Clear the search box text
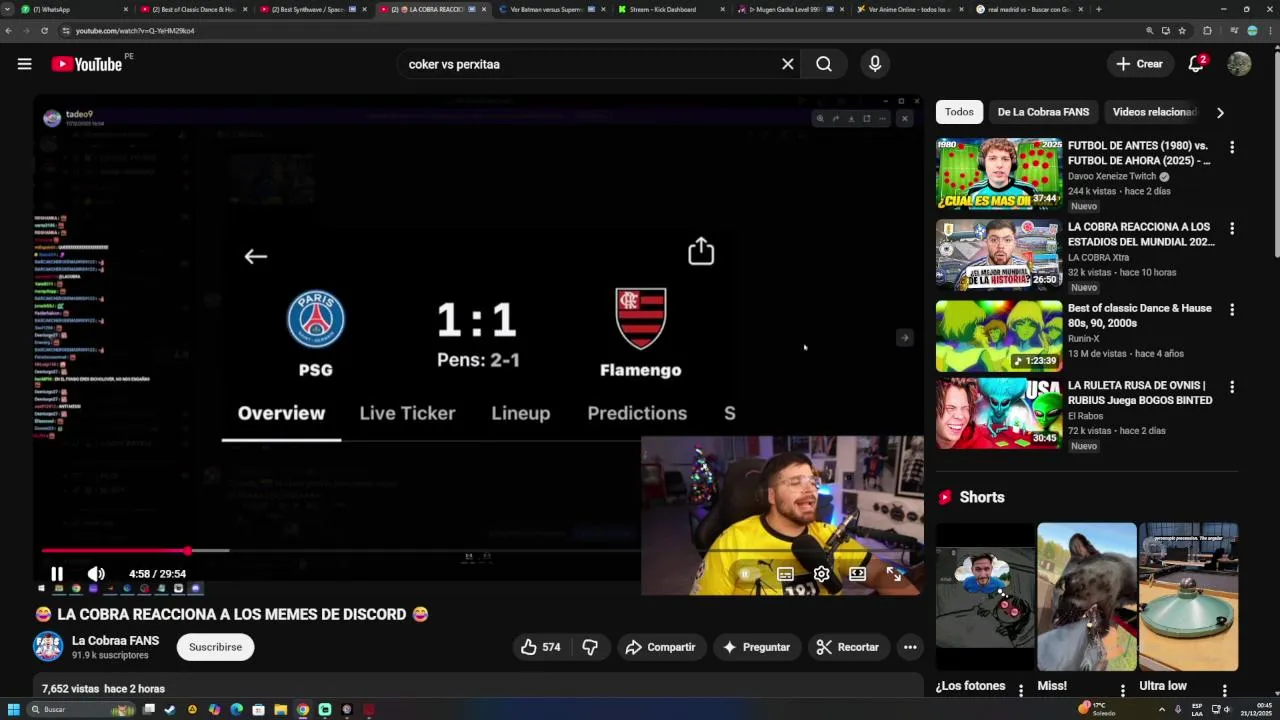The image size is (1280, 720). pyautogui.click(x=788, y=64)
